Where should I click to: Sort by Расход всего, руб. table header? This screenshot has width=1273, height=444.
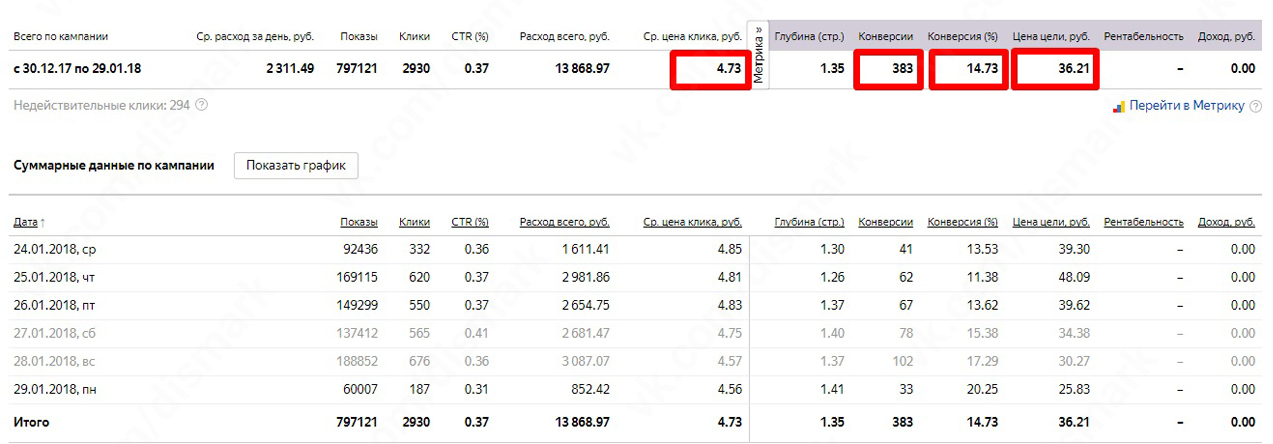click(564, 222)
